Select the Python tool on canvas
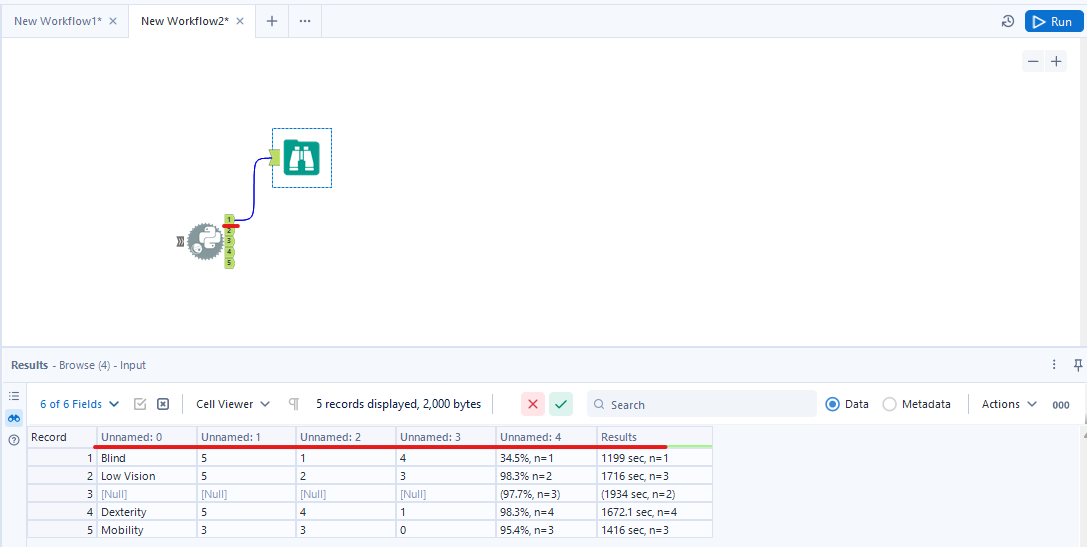 [206, 242]
